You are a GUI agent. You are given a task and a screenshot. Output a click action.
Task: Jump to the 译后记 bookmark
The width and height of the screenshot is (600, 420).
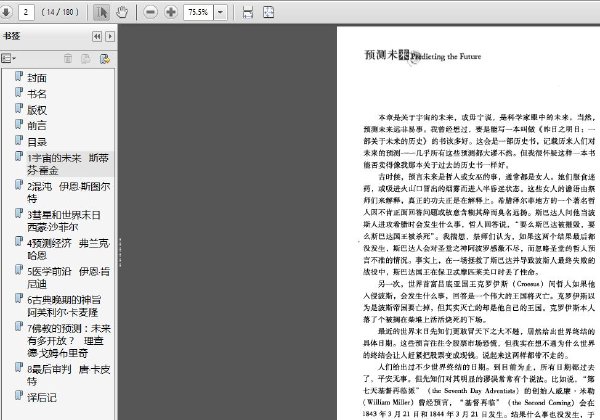42,397
